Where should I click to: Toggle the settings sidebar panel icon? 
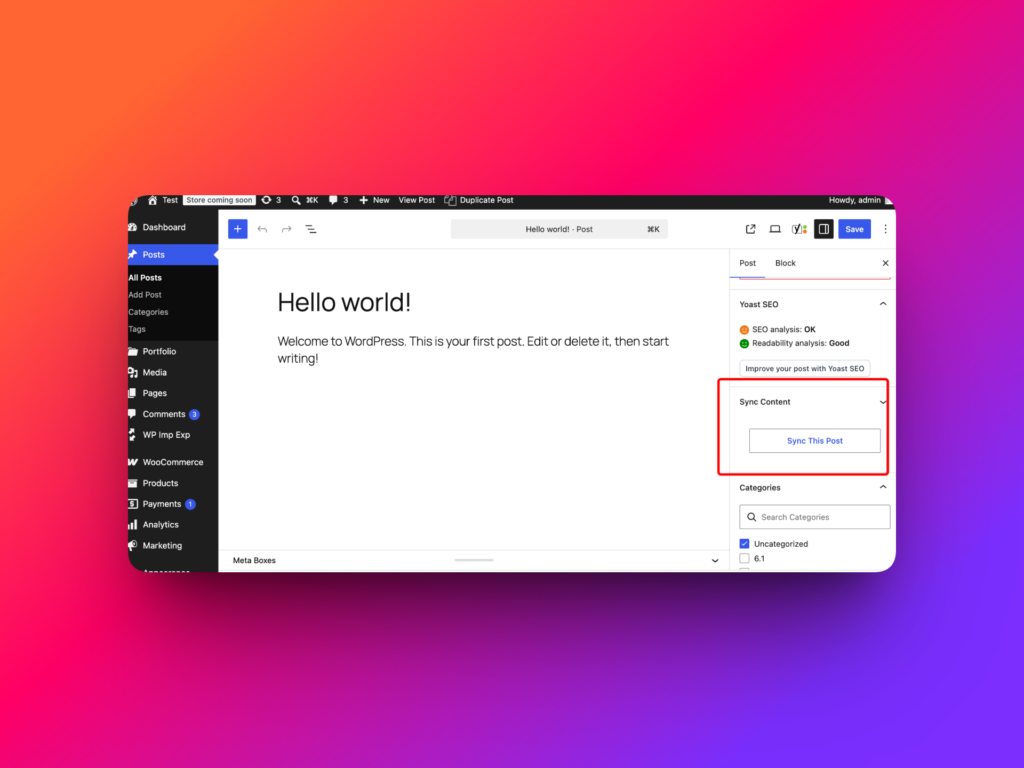pos(824,229)
